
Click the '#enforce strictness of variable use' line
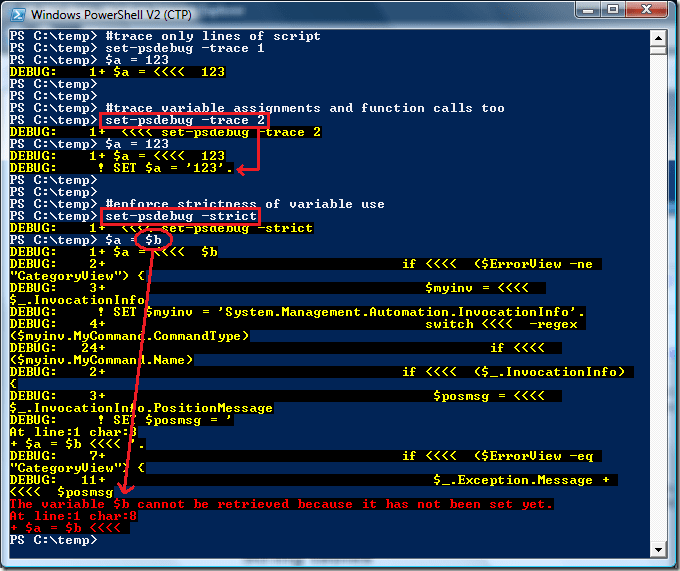pos(245,204)
